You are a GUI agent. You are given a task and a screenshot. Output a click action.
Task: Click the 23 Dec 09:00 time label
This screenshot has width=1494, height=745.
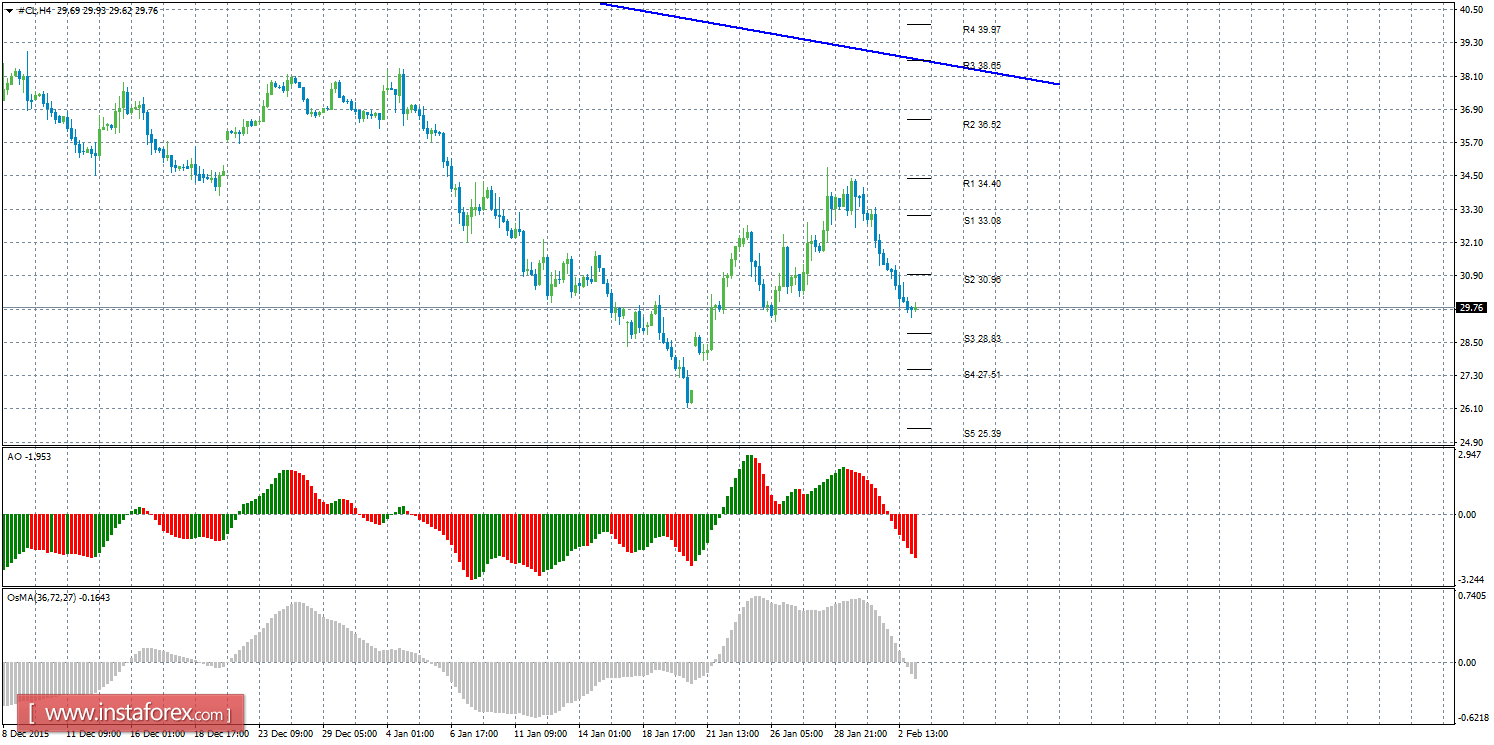287,733
